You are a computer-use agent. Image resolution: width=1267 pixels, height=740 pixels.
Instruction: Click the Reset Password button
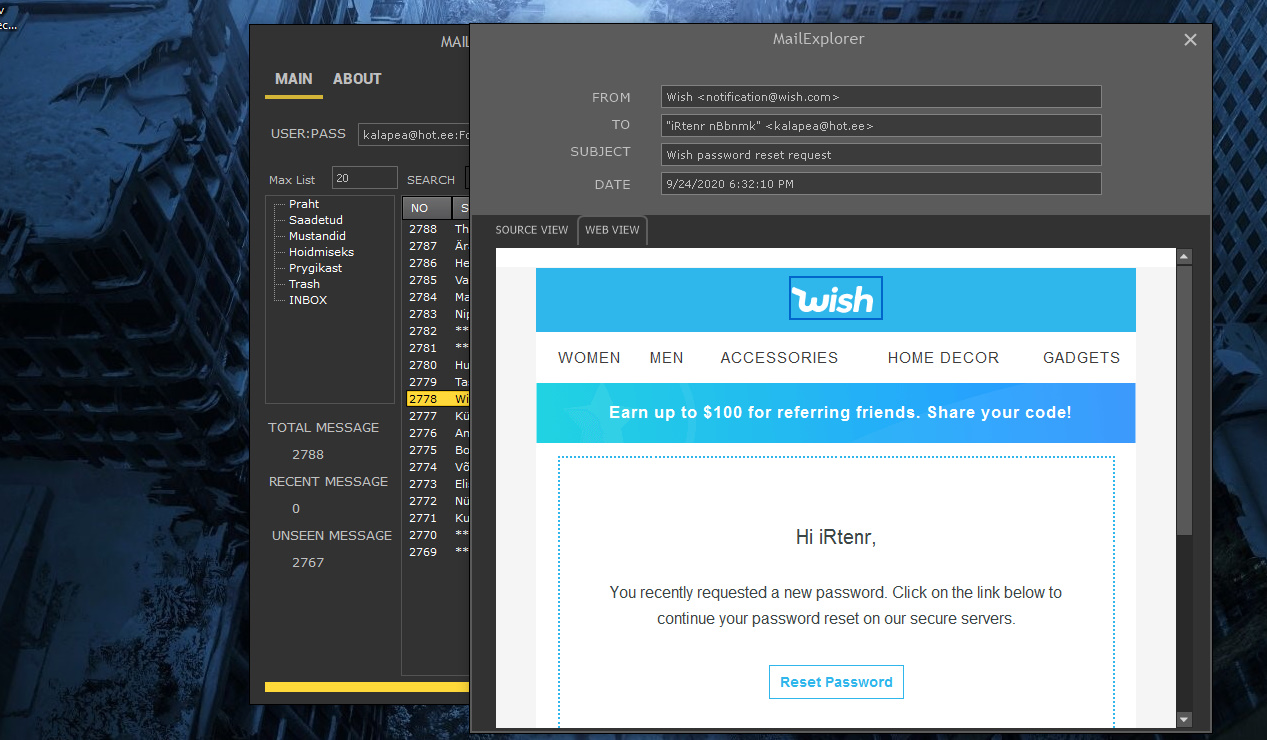tap(836, 682)
